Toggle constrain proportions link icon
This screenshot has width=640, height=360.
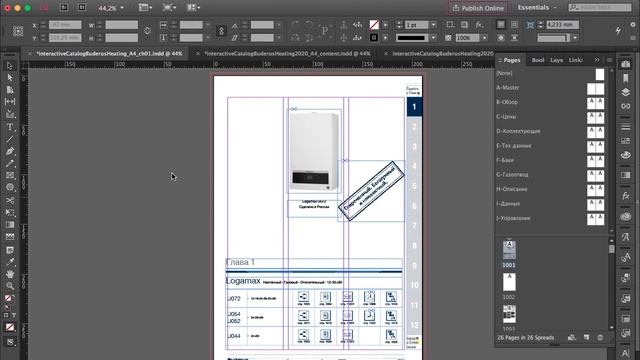click(147, 31)
